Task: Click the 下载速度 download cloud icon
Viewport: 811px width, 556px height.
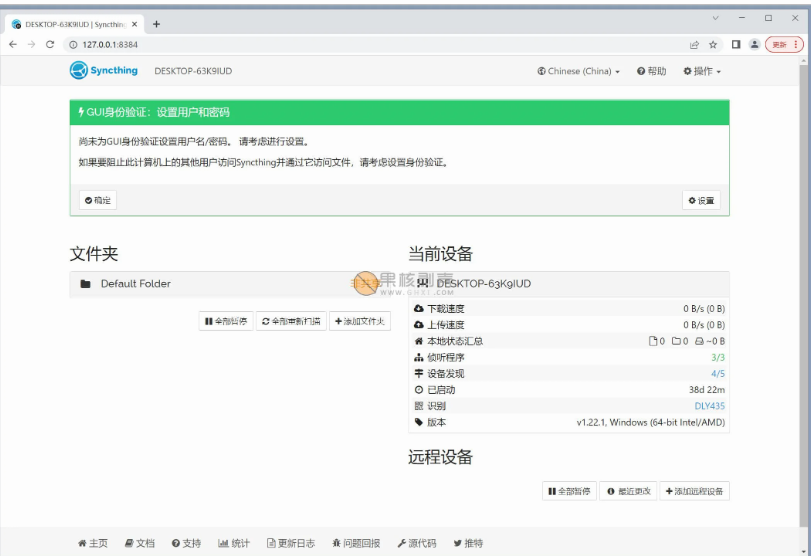Action: click(x=419, y=309)
